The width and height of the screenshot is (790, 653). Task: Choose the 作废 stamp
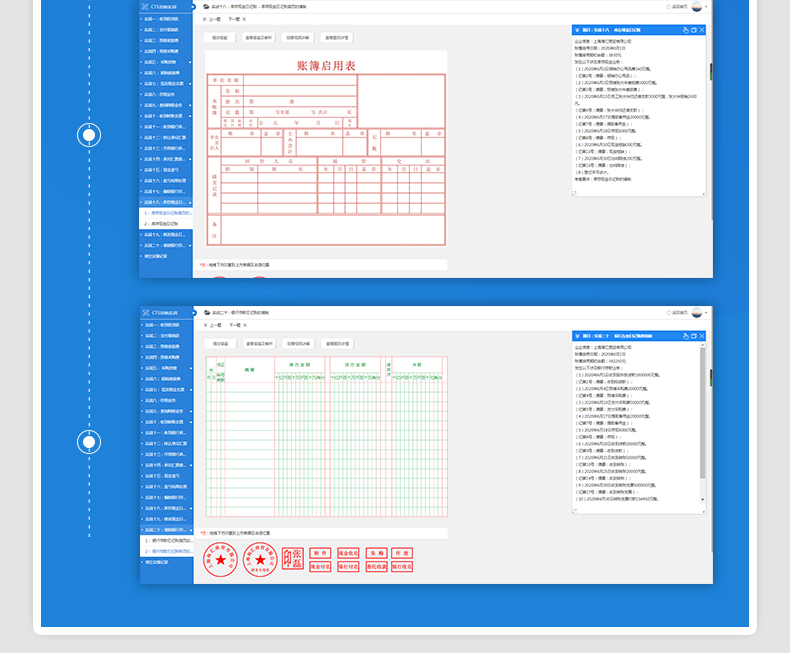coord(402,552)
